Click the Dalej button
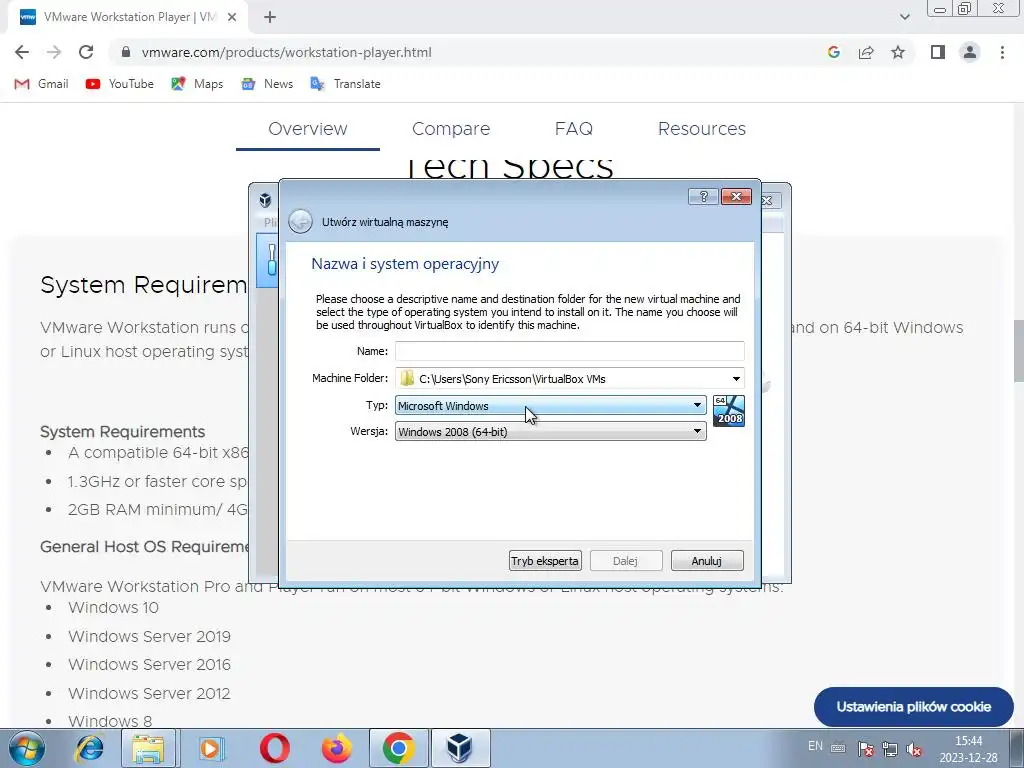The width and height of the screenshot is (1024, 768). pos(626,561)
